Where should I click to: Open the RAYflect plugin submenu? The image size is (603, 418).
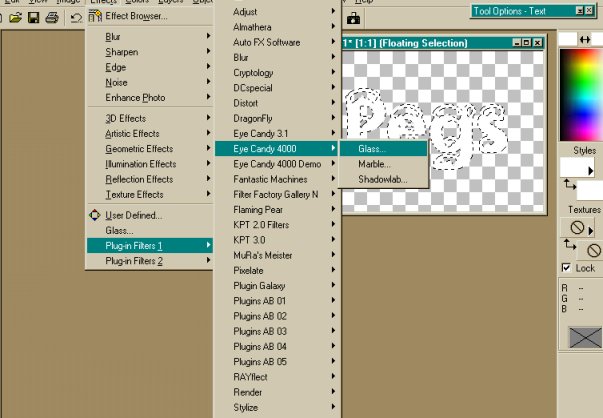[277, 377]
